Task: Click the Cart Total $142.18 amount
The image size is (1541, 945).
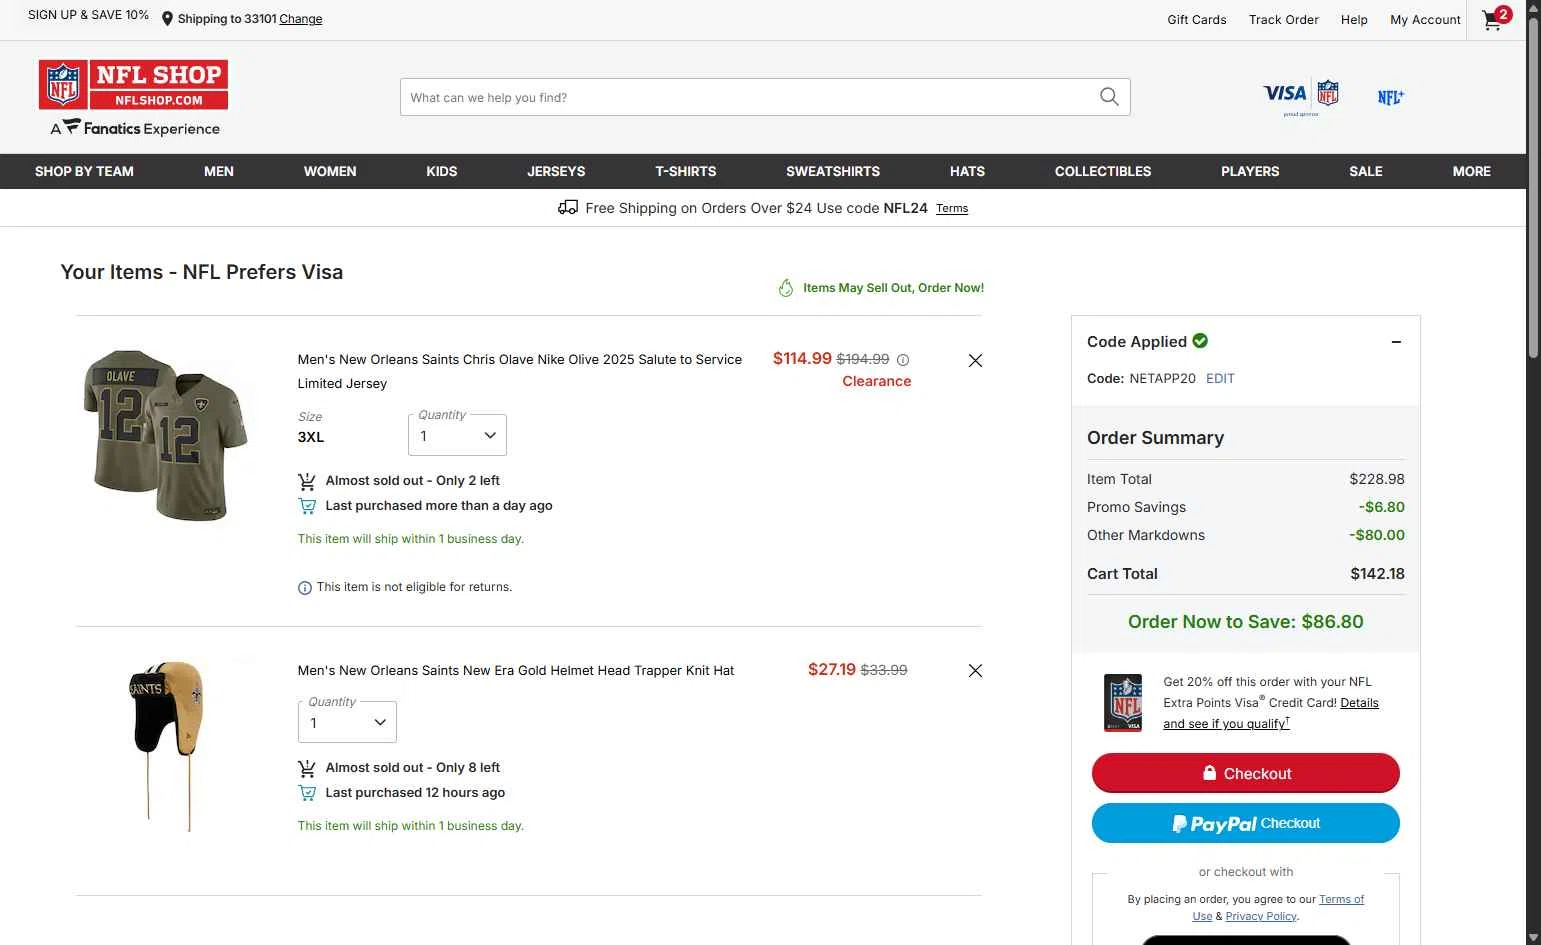Action: point(1377,574)
